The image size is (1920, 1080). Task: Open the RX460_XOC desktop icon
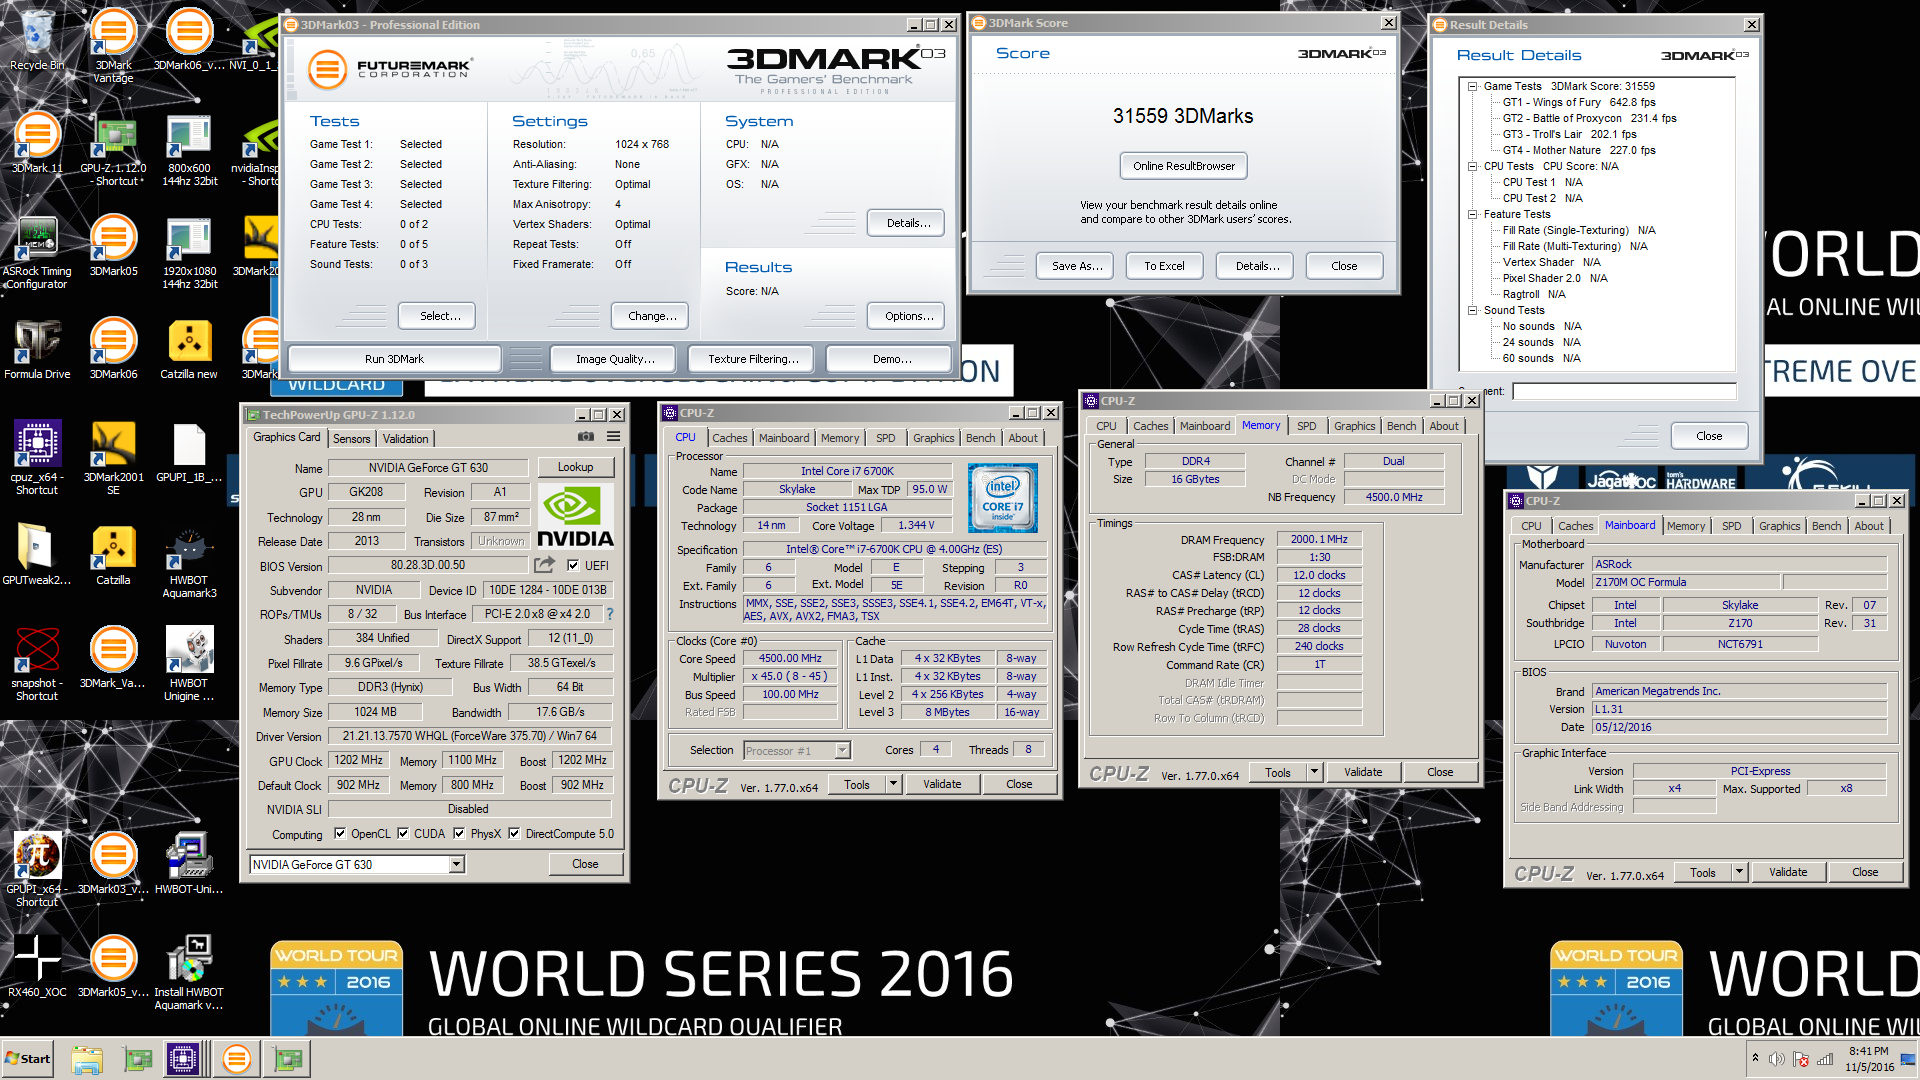37,967
